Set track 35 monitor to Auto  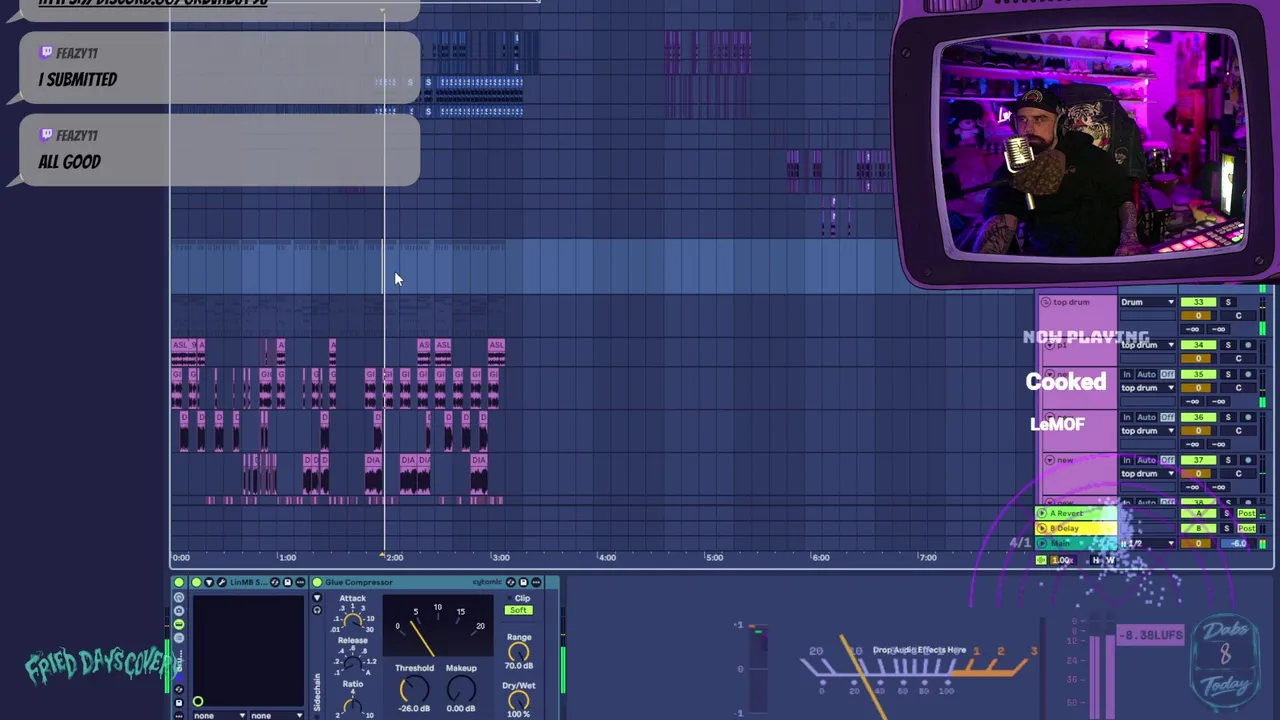[1147, 374]
